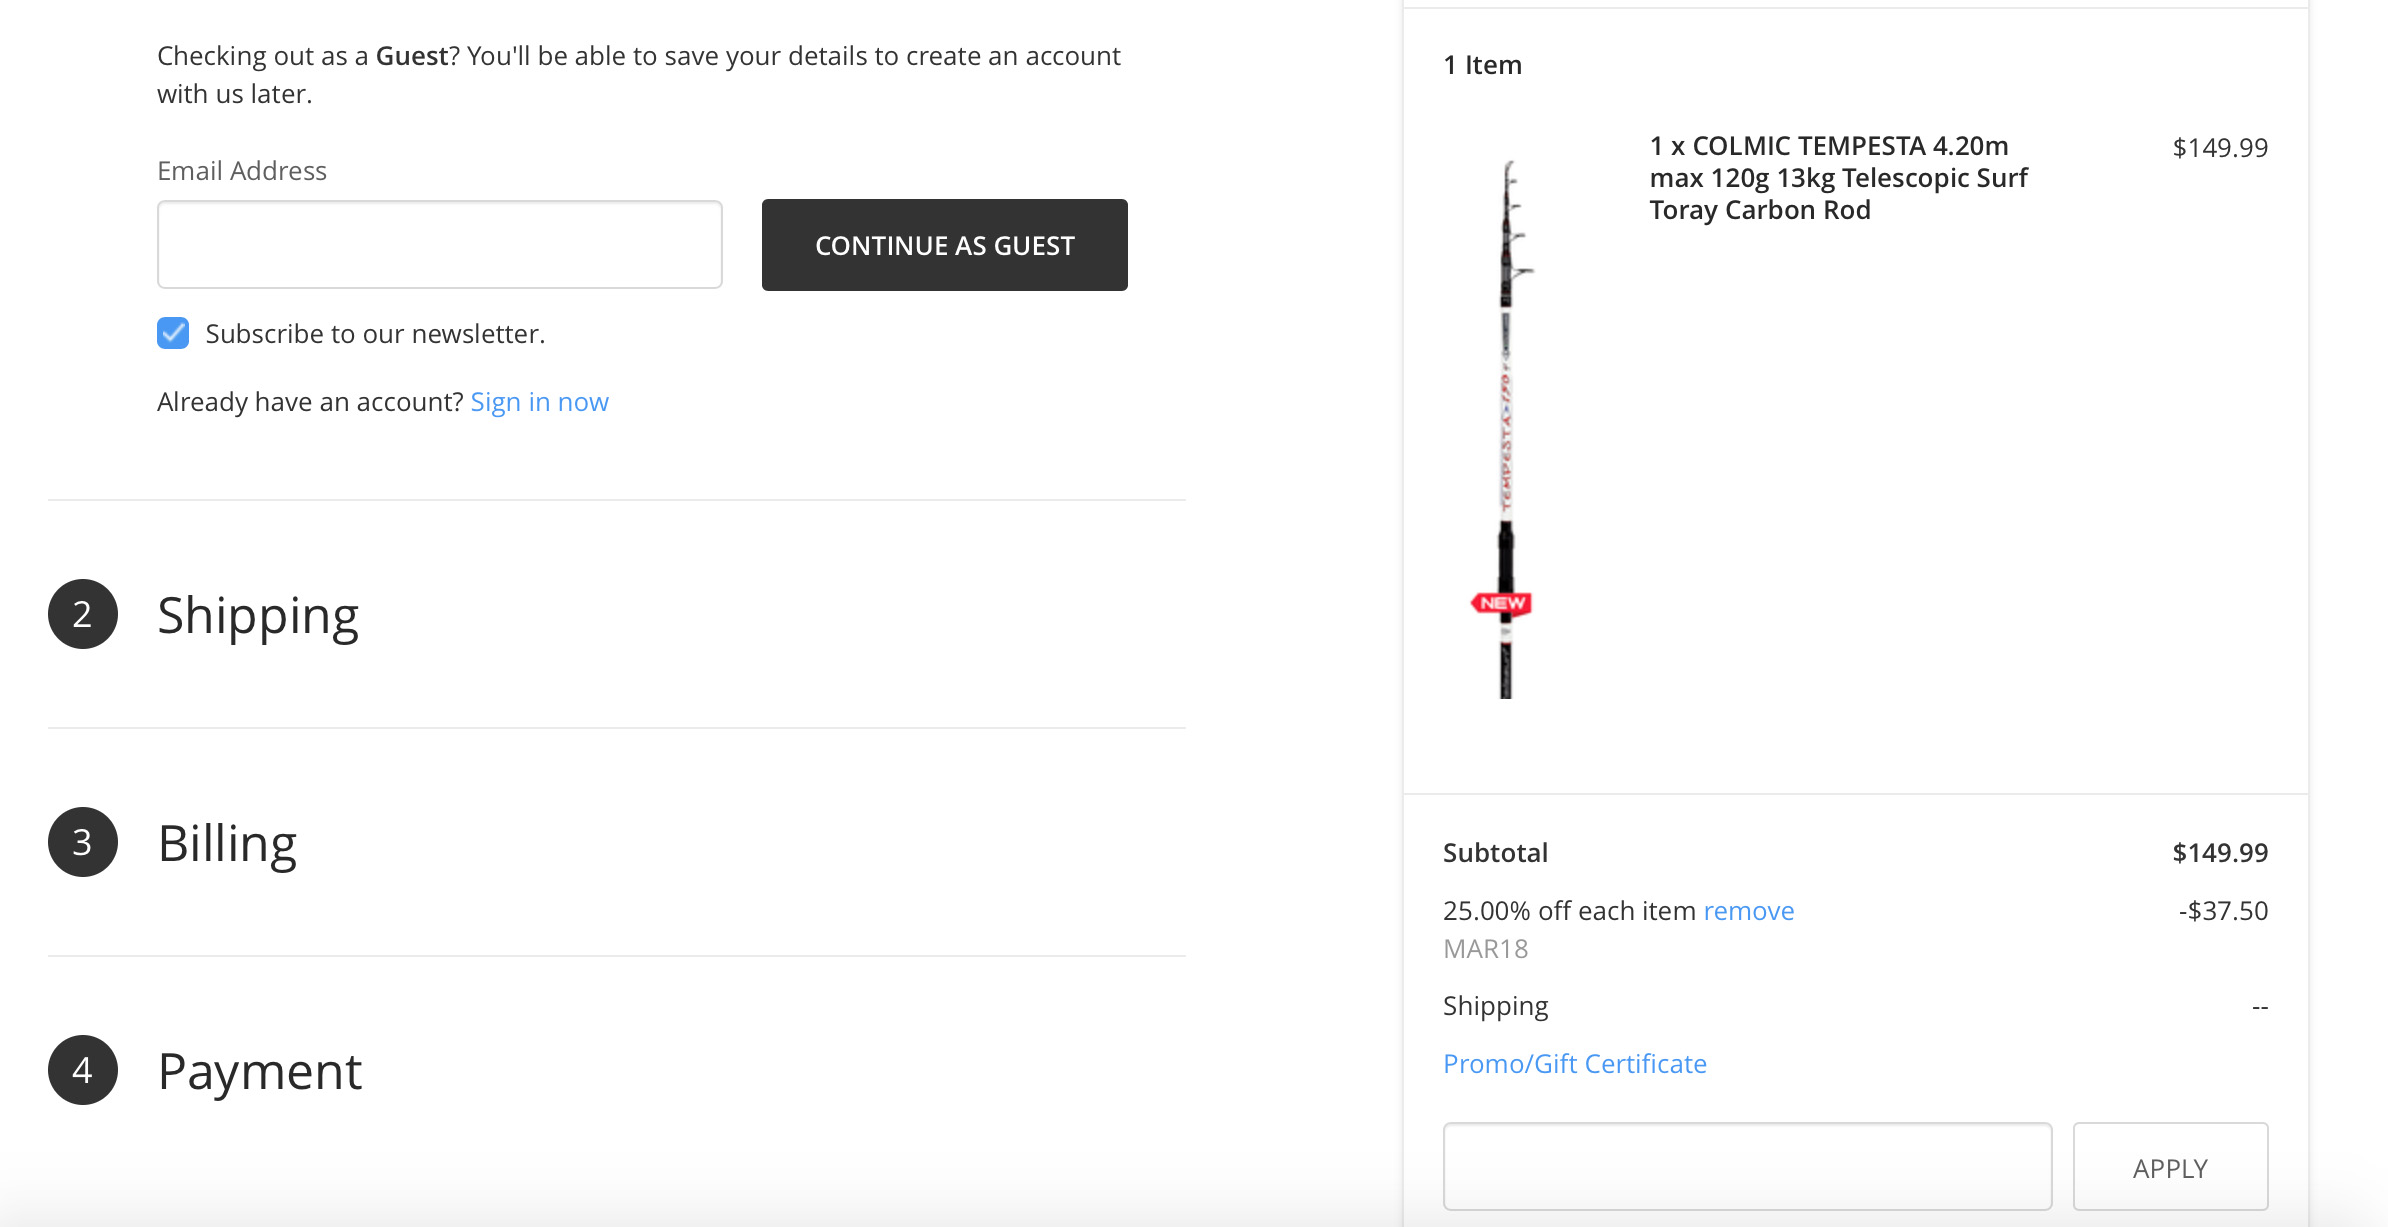2388x1227 pixels.
Task: Click the step 3 Billing circle icon
Action: pos(83,842)
